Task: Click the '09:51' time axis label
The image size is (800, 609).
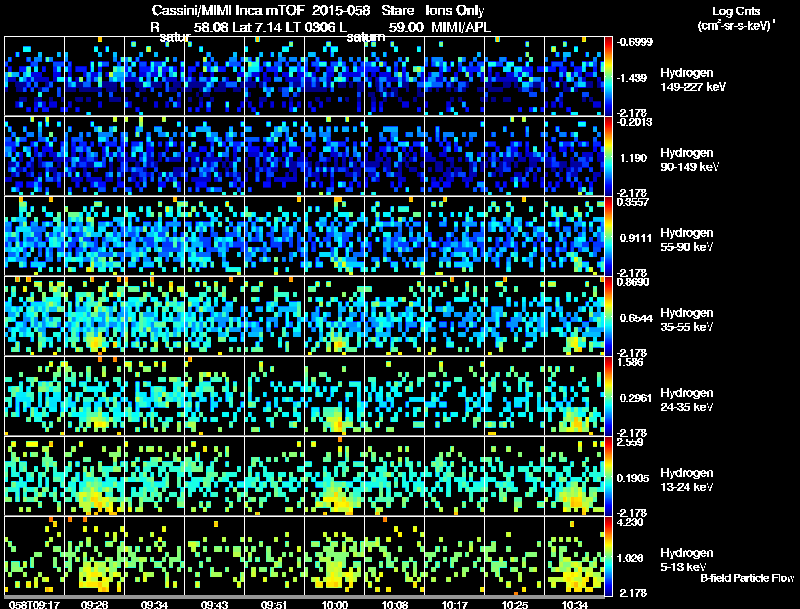Action: (x=274, y=605)
